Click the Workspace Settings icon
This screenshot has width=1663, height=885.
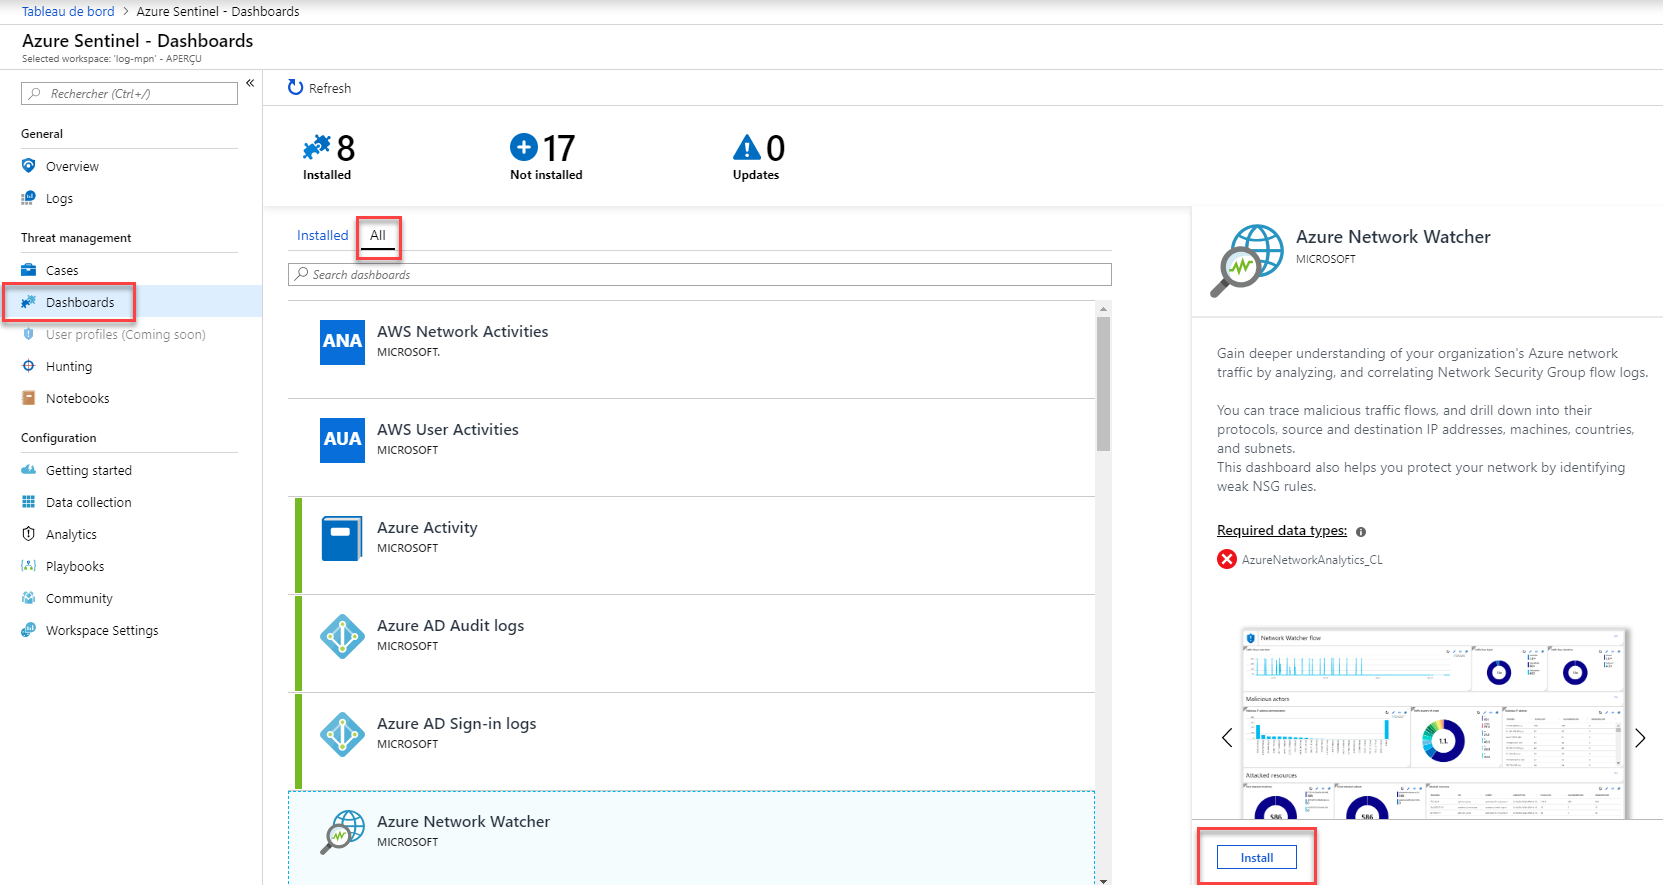tap(28, 630)
